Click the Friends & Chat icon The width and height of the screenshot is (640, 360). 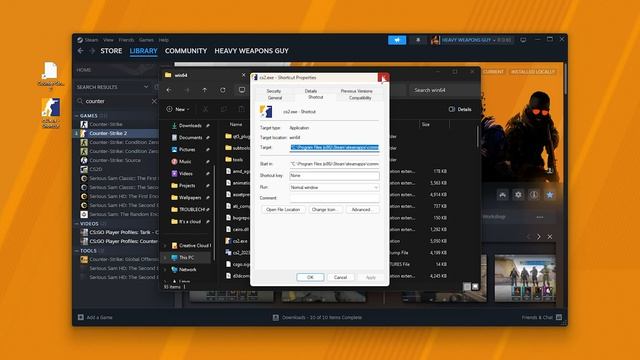559,317
